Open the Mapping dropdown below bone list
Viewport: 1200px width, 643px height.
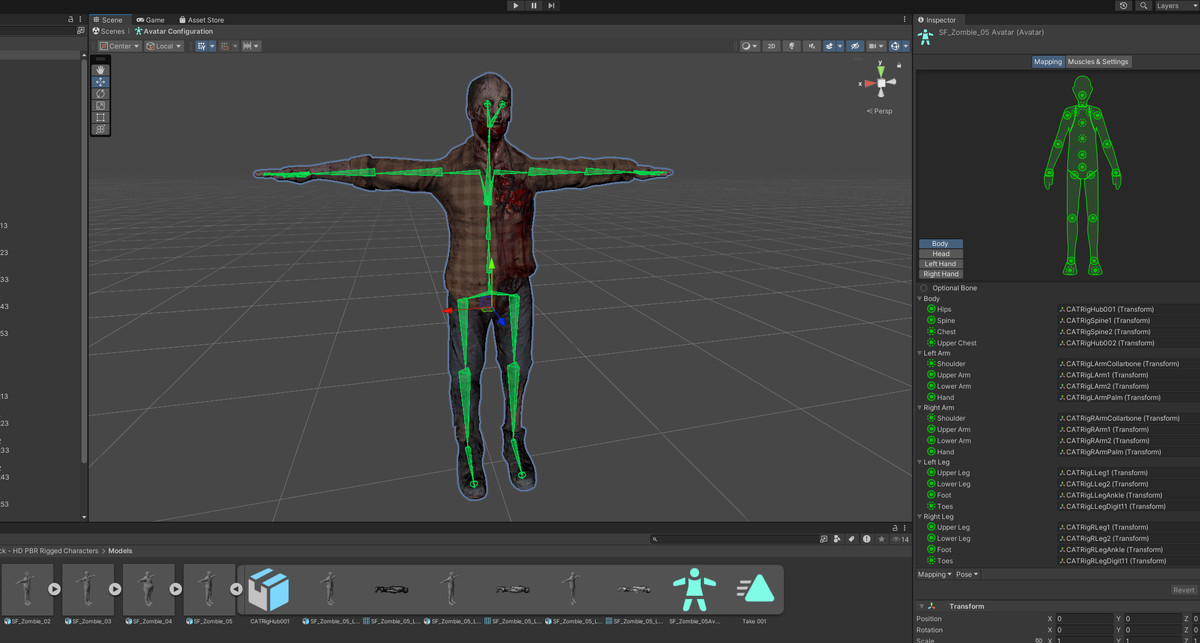(x=935, y=574)
